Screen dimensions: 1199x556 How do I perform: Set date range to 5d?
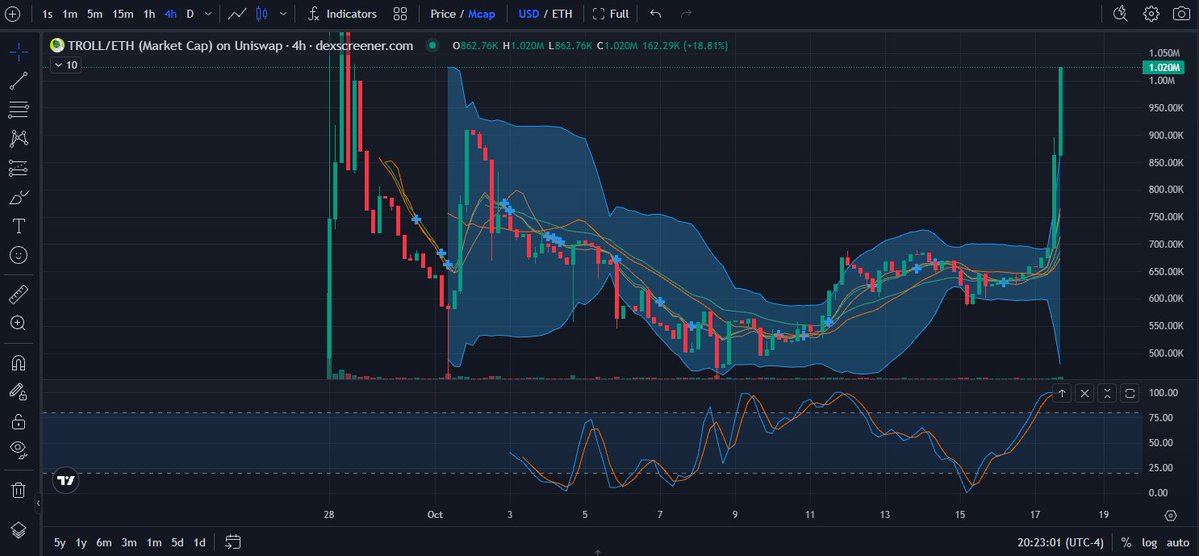pos(177,542)
